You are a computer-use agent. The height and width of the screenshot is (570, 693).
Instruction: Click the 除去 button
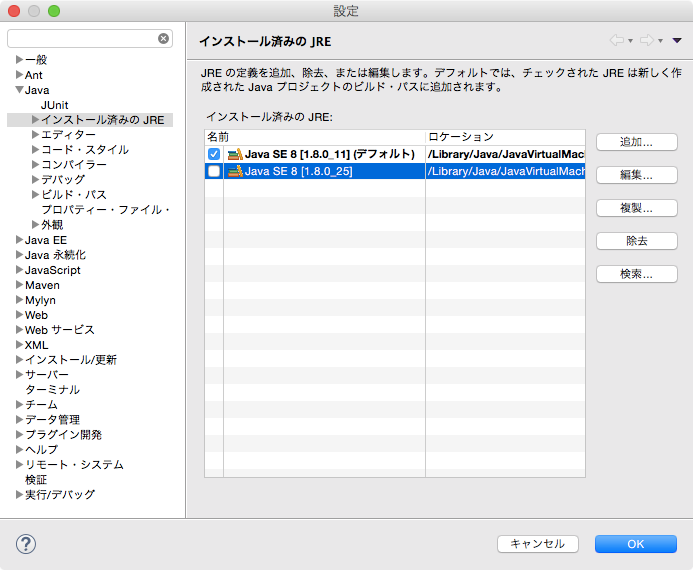click(636, 241)
